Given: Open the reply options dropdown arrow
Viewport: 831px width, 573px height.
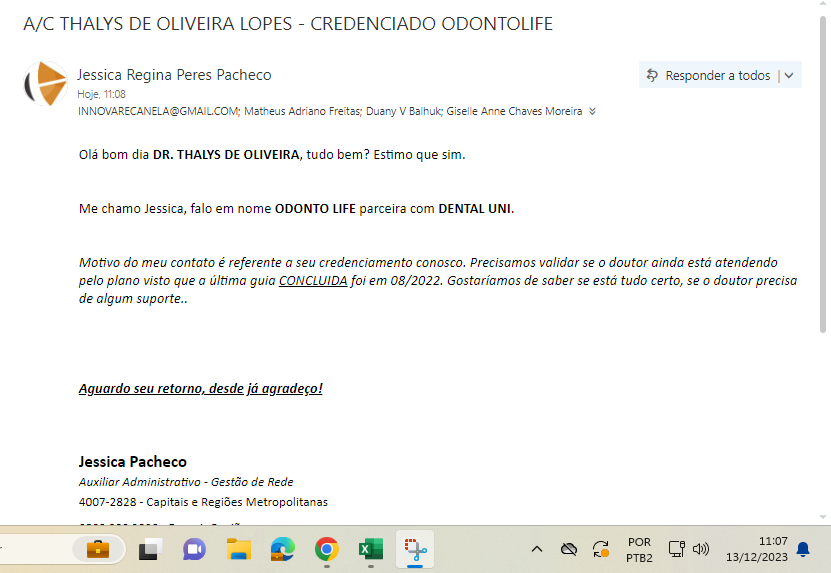Looking at the screenshot, I should pos(789,75).
